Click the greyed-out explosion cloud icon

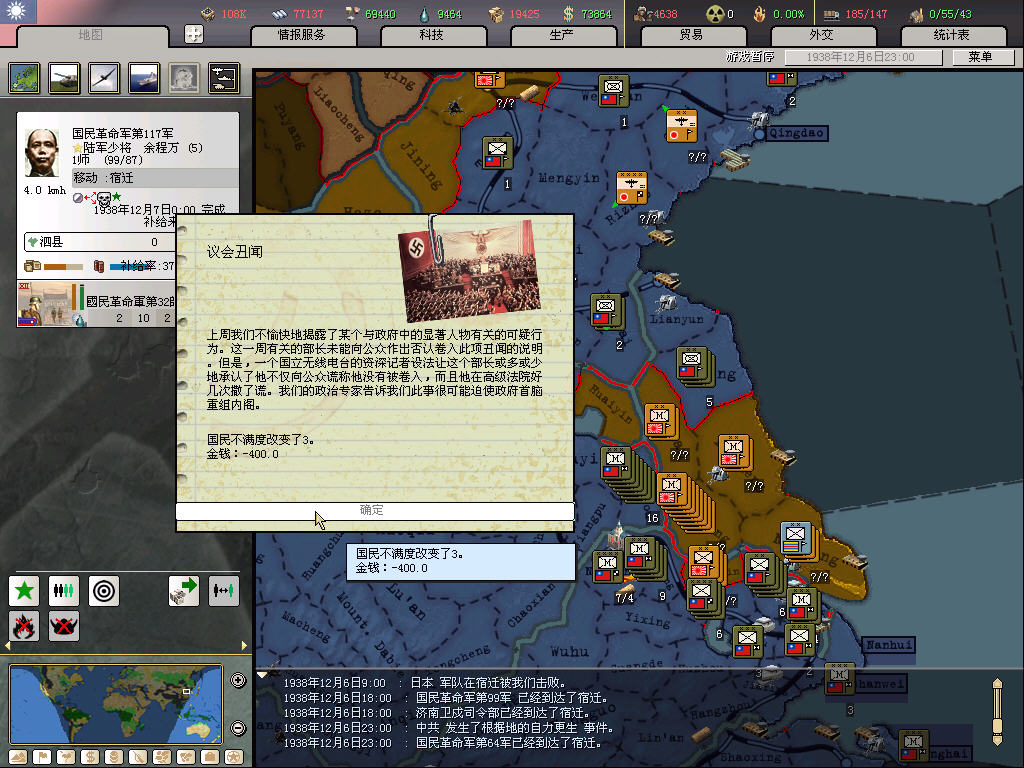point(184,78)
